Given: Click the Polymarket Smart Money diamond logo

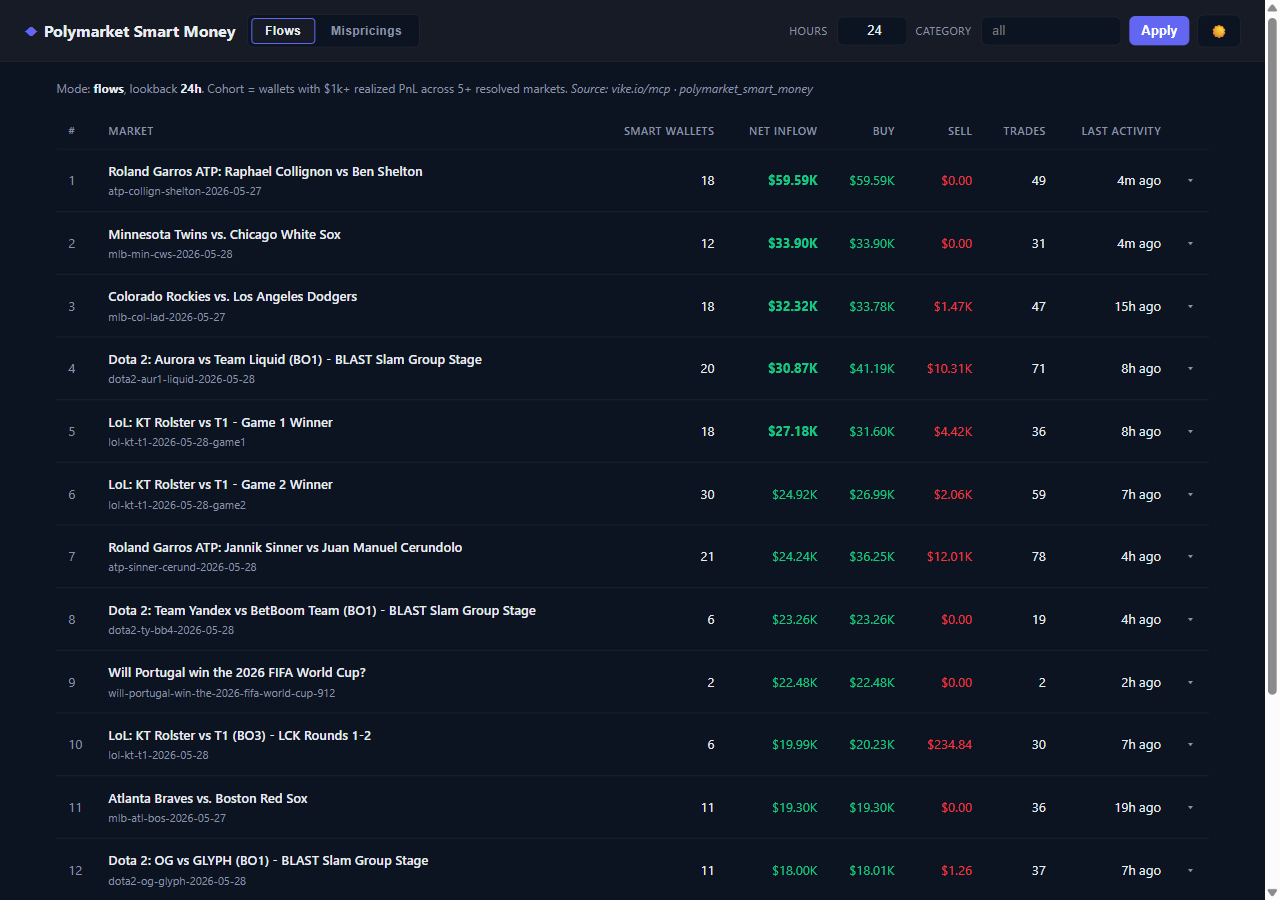Looking at the screenshot, I should 31,31.
